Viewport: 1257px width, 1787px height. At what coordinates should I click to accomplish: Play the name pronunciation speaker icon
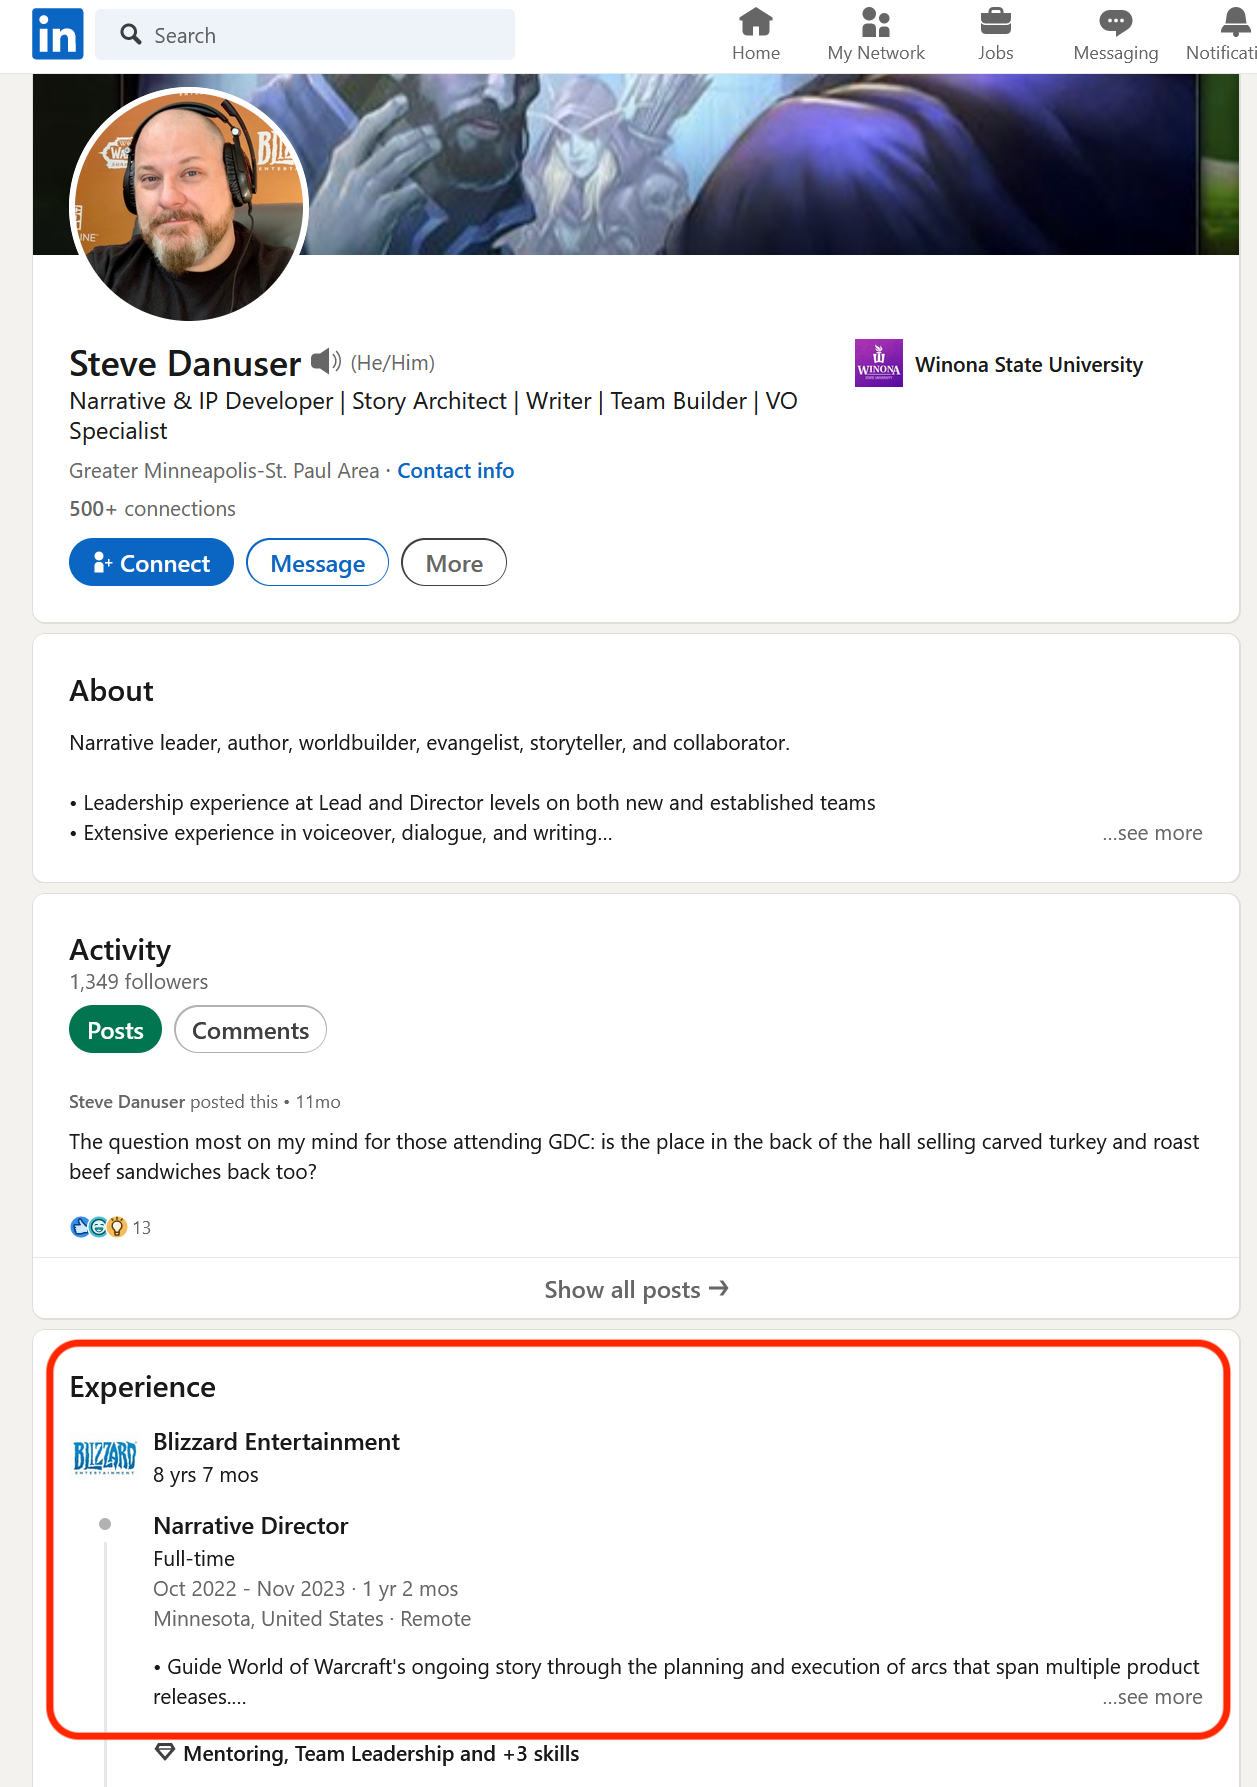[x=325, y=361]
